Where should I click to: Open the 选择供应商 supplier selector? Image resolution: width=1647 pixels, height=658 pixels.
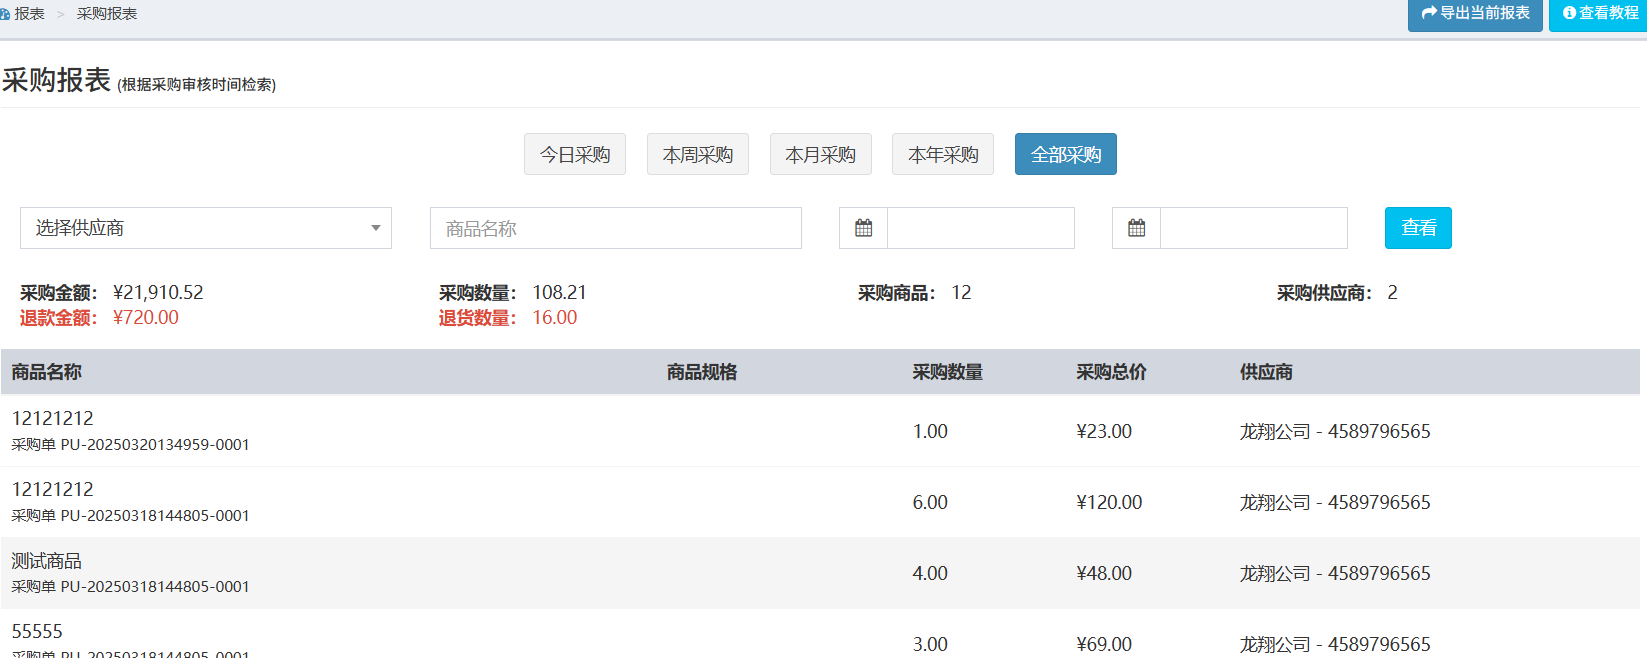205,228
